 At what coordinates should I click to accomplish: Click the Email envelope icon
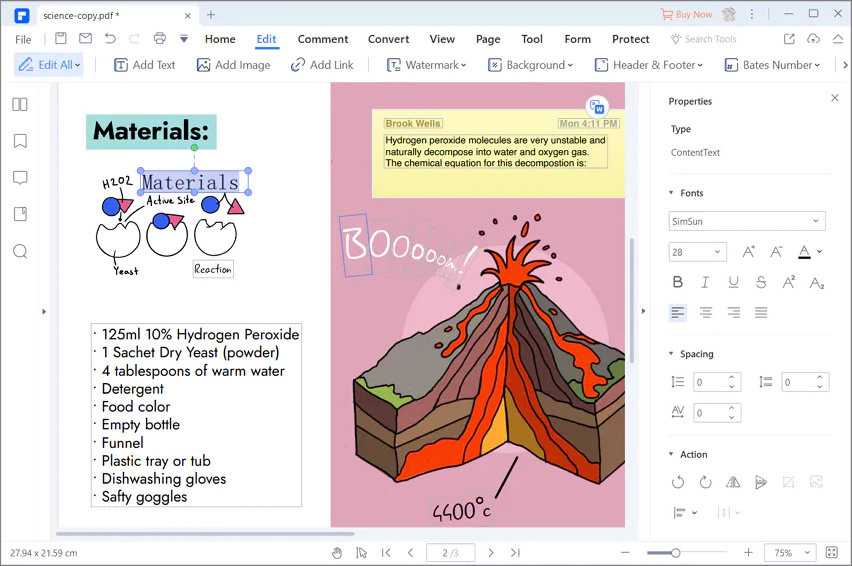(85, 39)
